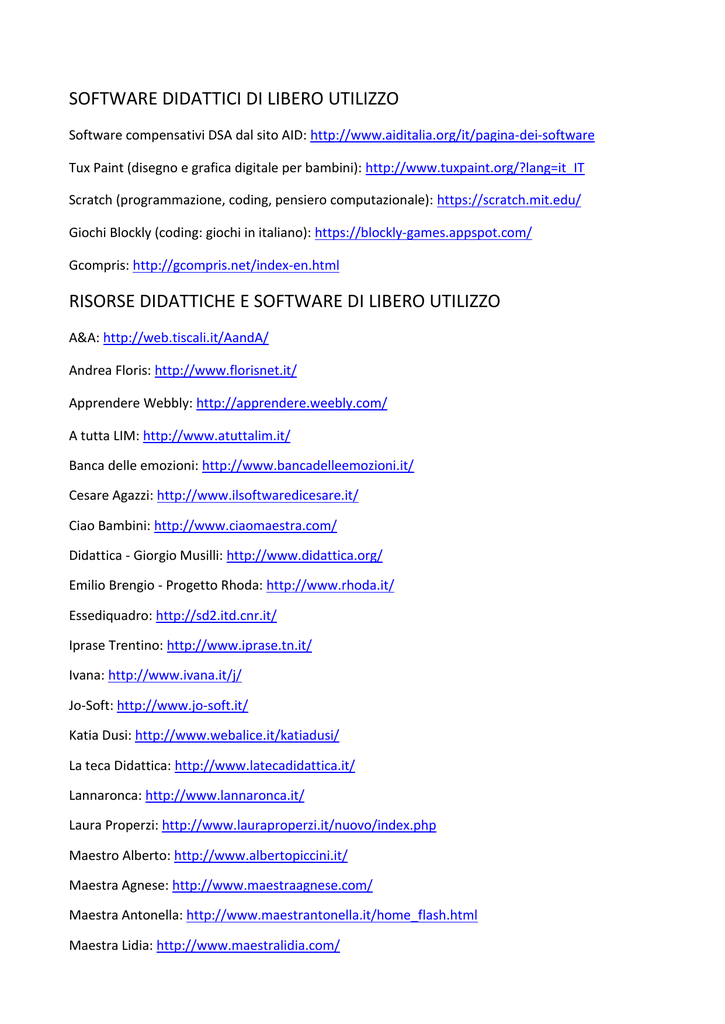
Task: Open the blockly-games.appspot.com link
Action: pyautogui.click(x=423, y=232)
